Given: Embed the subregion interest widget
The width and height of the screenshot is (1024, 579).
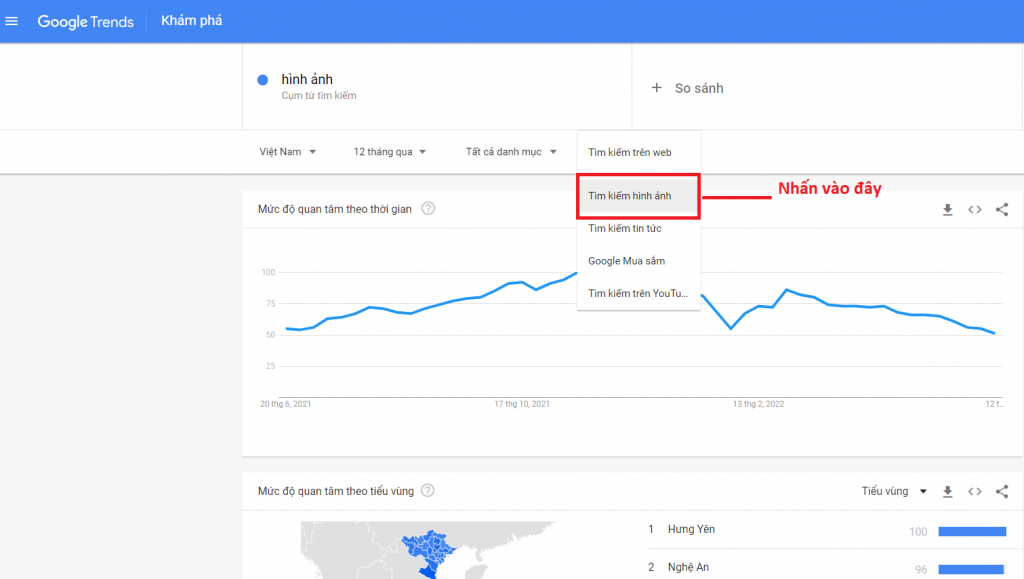Looking at the screenshot, I should [974, 492].
